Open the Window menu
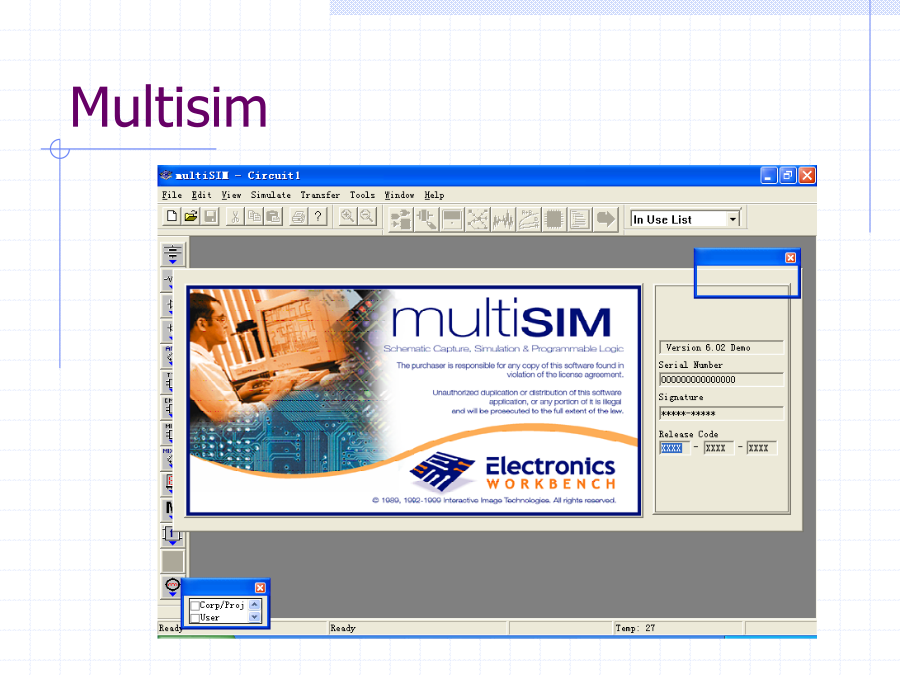Image resolution: width=900 pixels, height=675 pixels. pos(399,195)
